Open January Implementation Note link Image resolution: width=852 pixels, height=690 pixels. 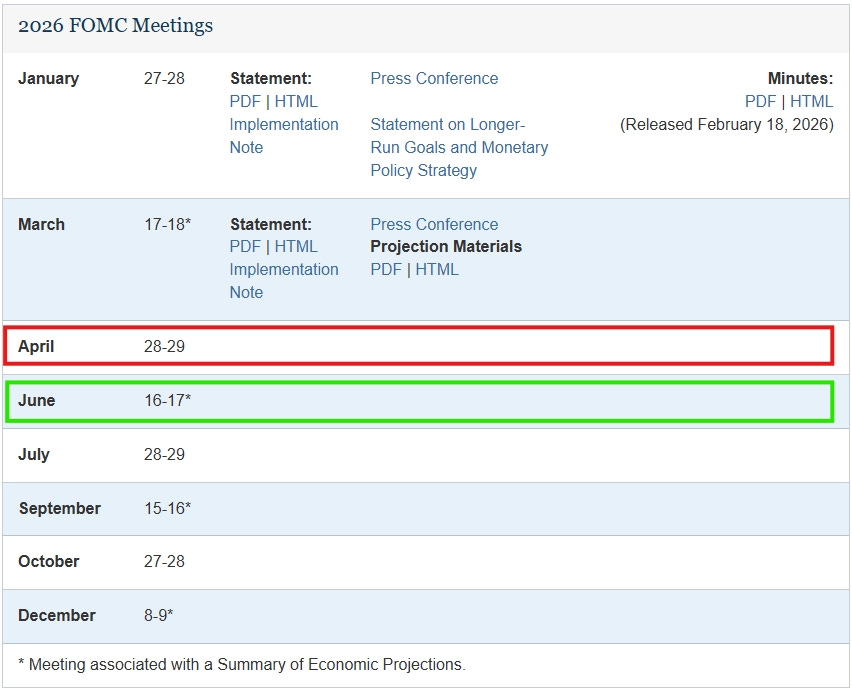(284, 136)
